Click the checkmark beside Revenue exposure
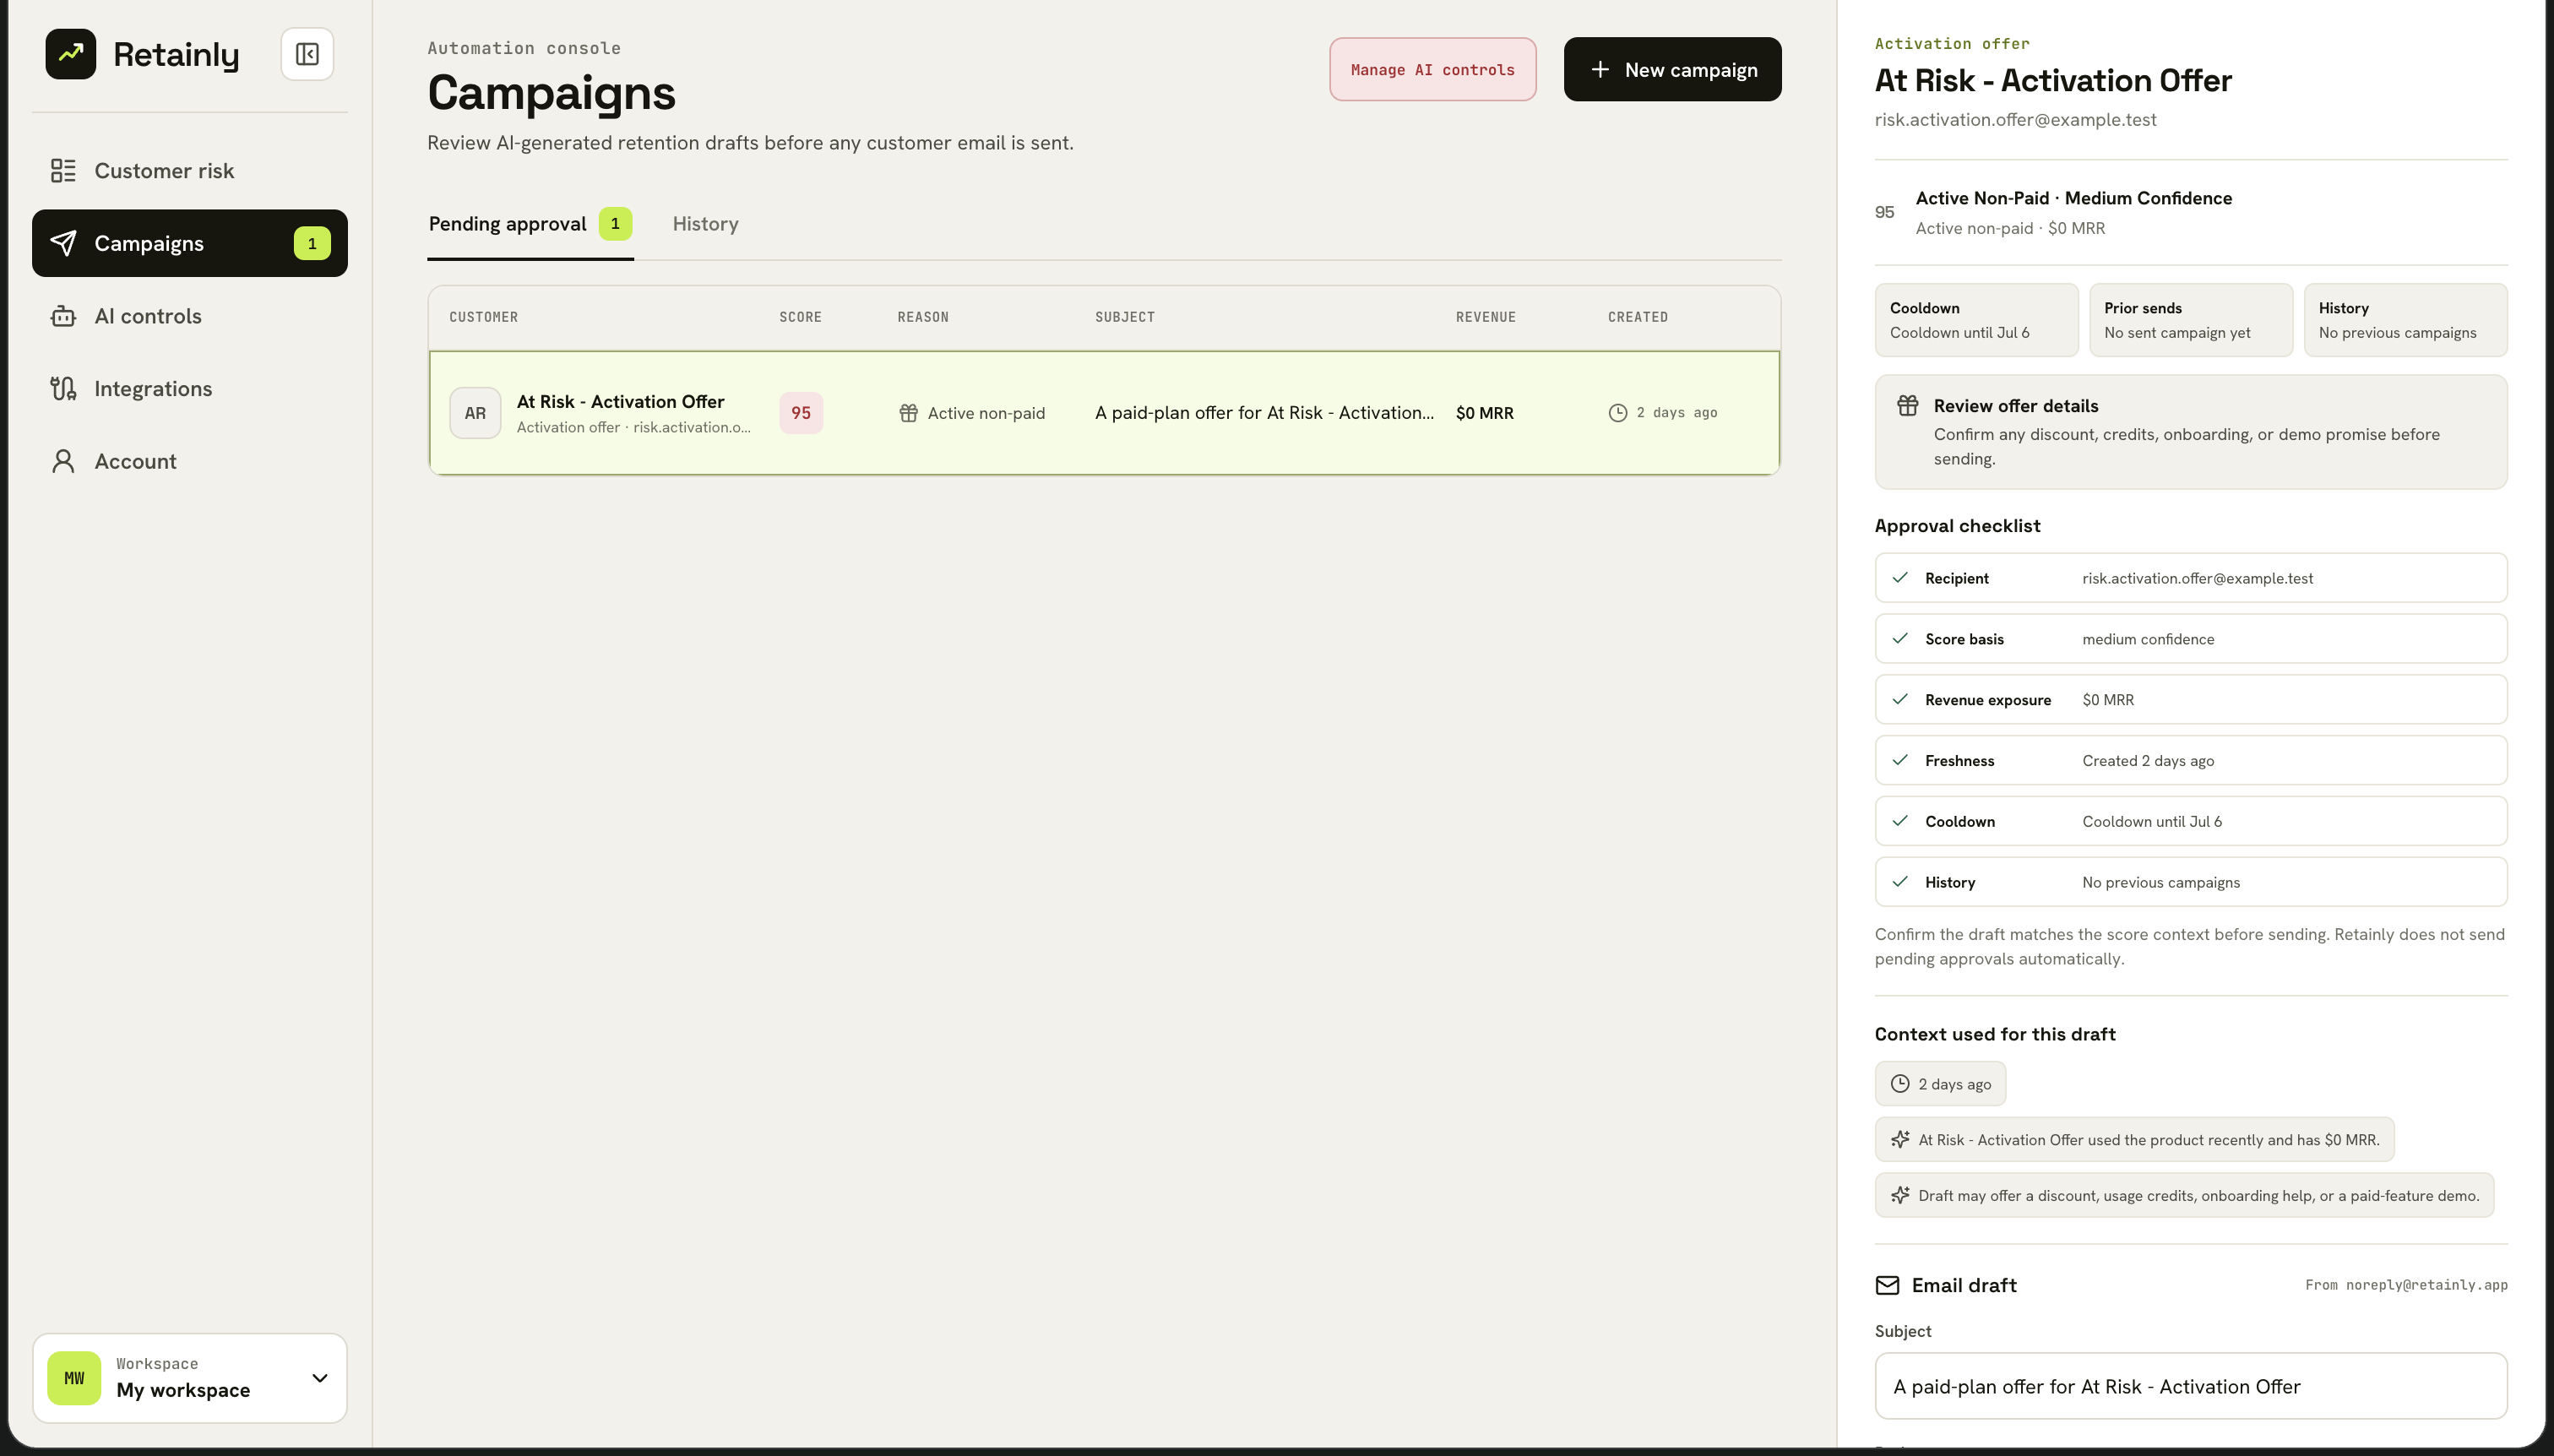Image resolution: width=2554 pixels, height=1456 pixels. click(x=1900, y=700)
